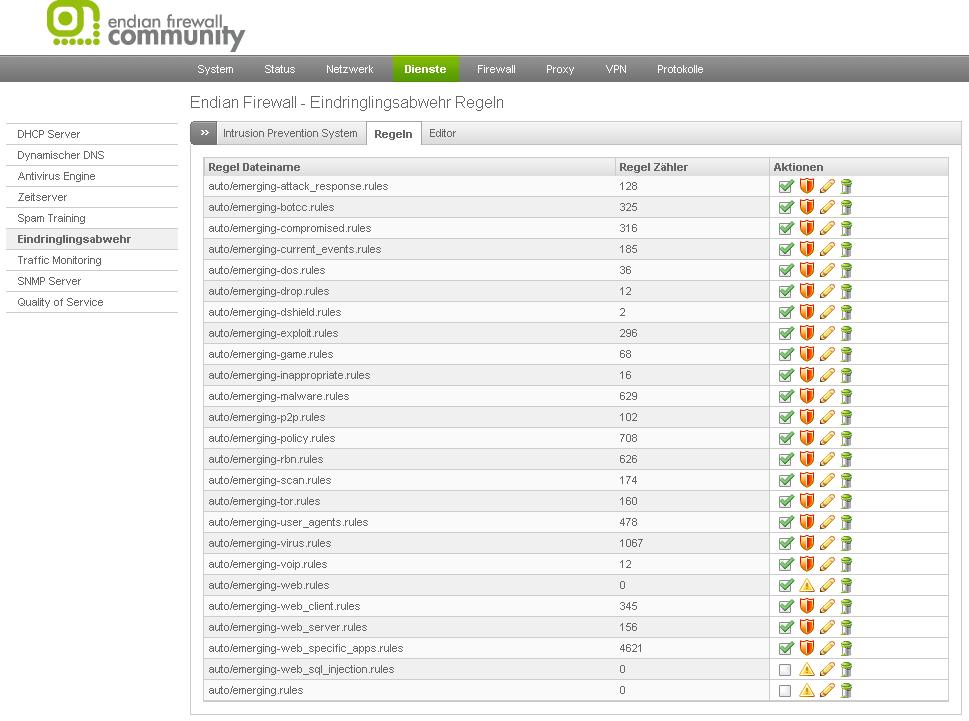The width and height of the screenshot is (969, 721).
Task: Click the warning triangle icon for emerging-web.rules
Action: (x=806, y=585)
